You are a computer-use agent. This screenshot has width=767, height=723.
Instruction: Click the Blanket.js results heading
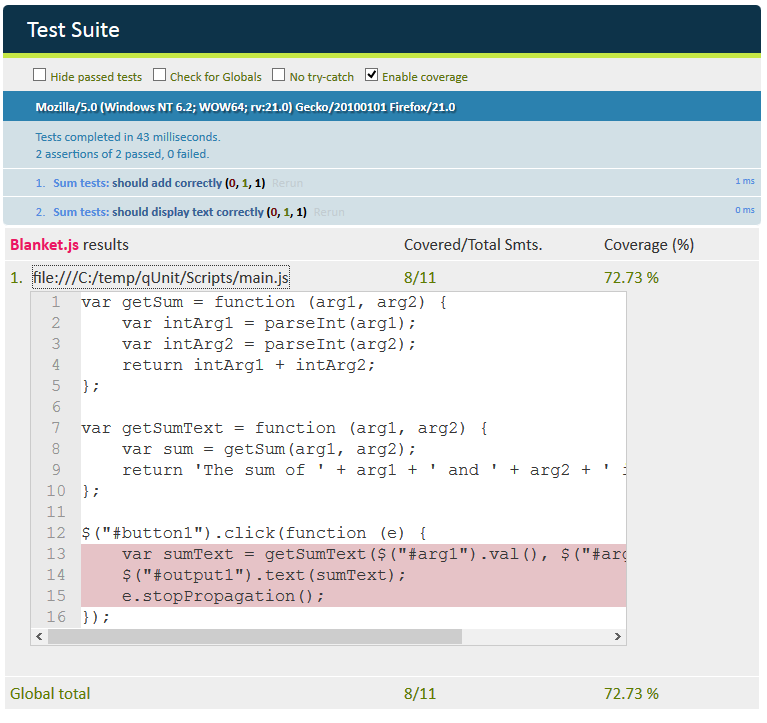pyautogui.click(x=69, y=245)
